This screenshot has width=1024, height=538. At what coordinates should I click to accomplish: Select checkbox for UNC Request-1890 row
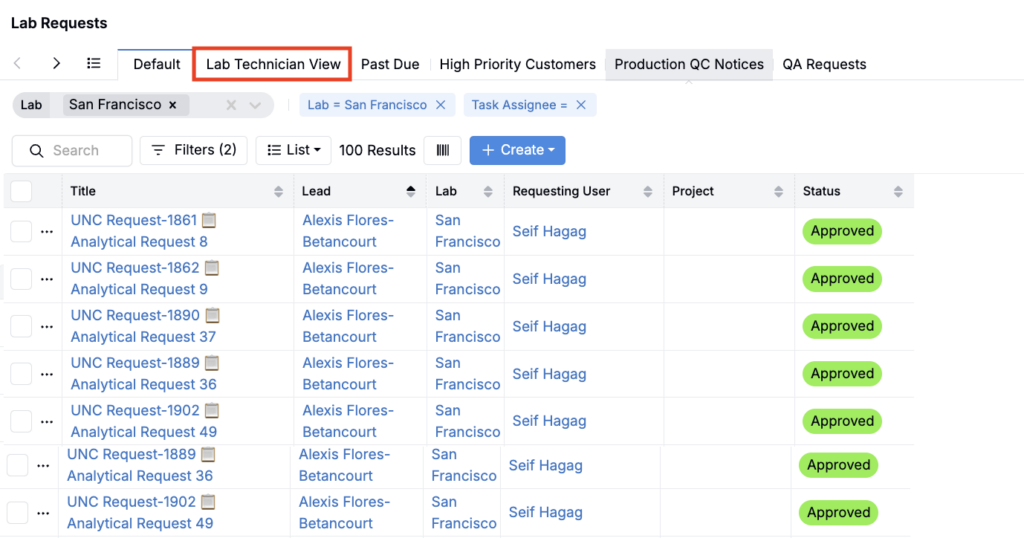click(21, 326)
